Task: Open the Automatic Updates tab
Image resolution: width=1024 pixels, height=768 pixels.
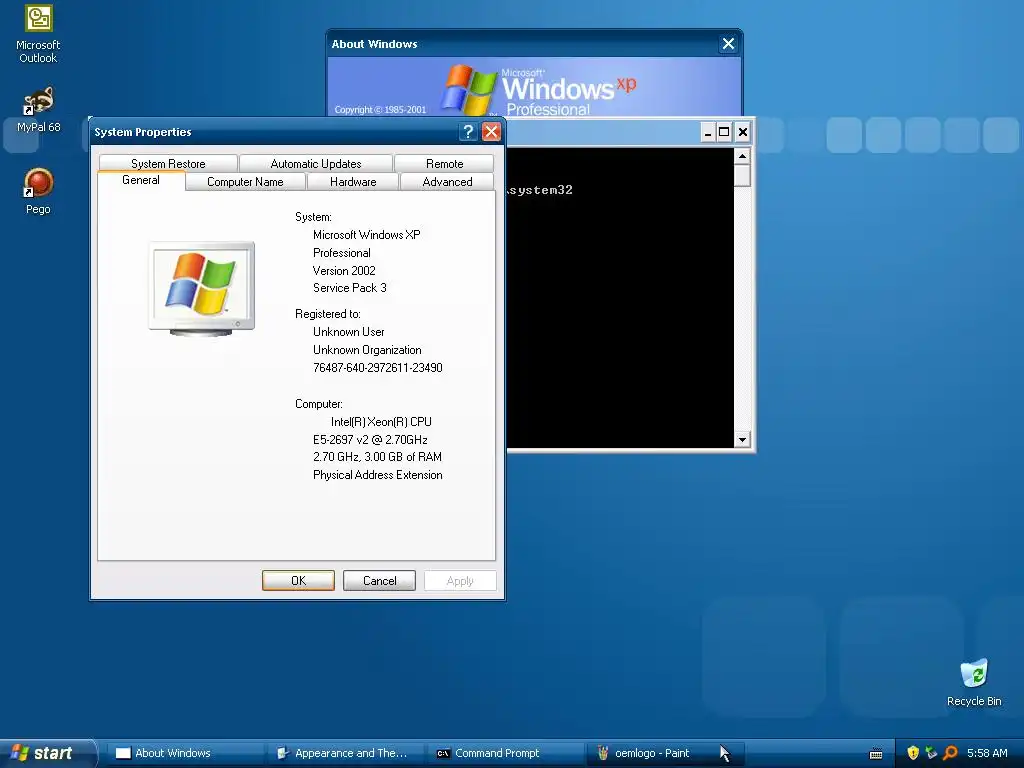Action: point(315,163)
